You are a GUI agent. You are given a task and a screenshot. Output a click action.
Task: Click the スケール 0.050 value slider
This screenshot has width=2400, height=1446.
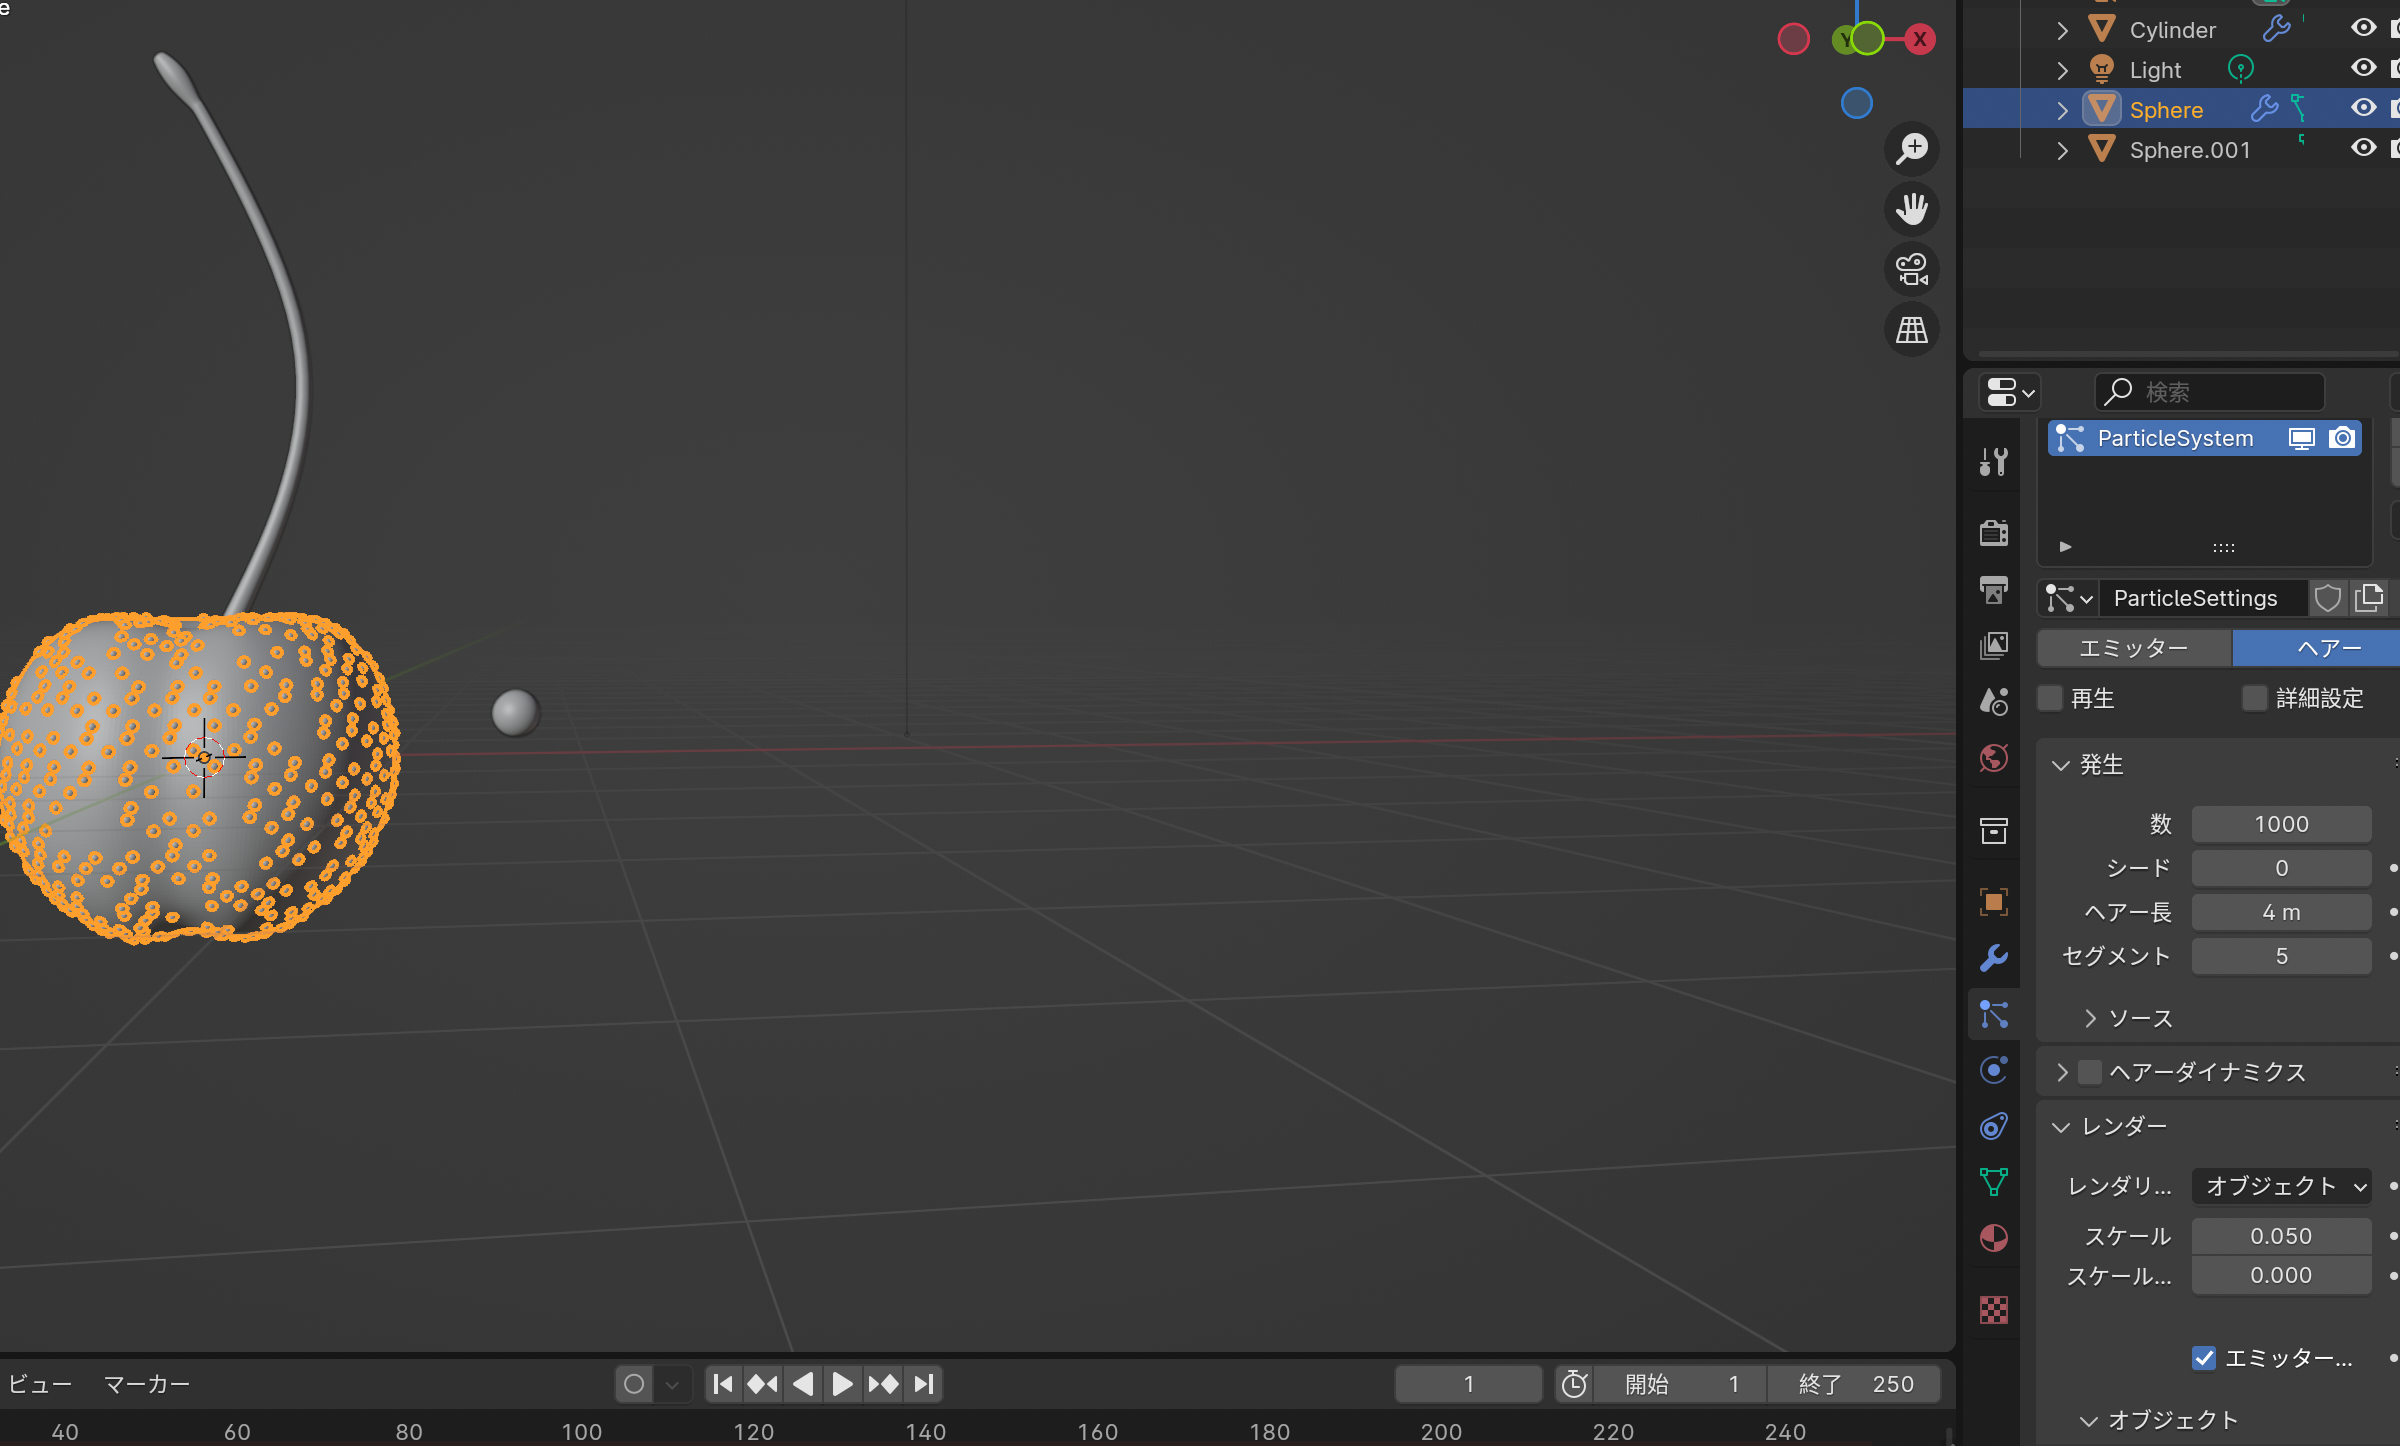click(x=2281, y=1236)
